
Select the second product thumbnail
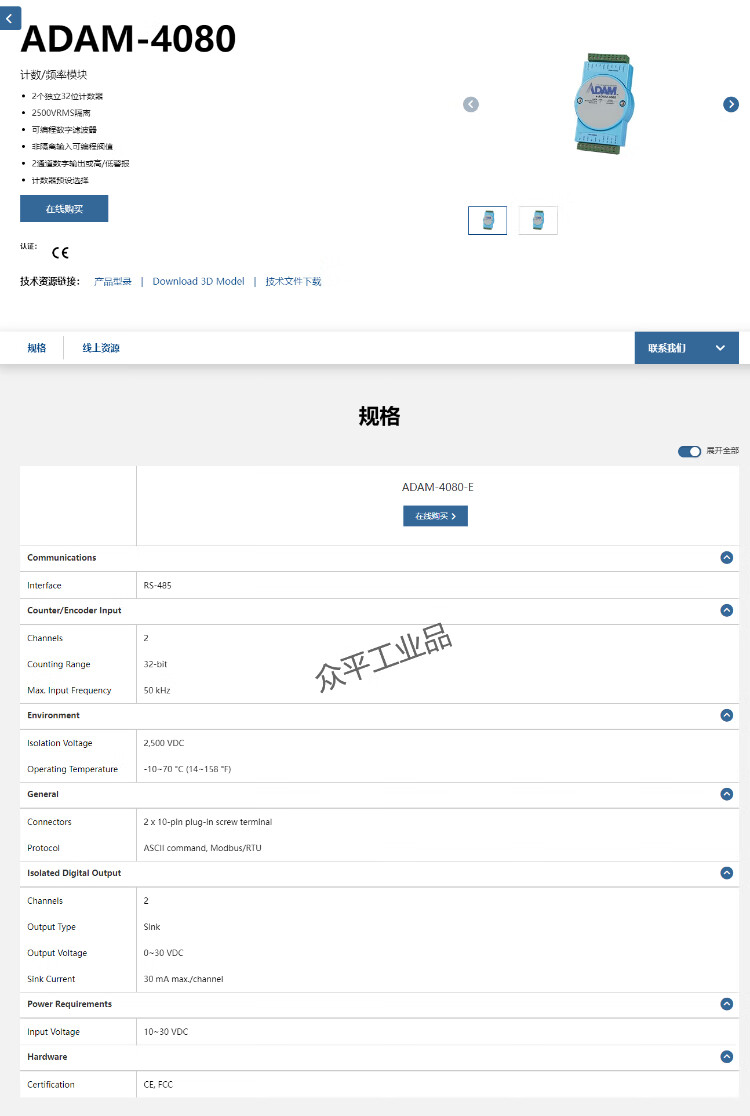[538, 220]
